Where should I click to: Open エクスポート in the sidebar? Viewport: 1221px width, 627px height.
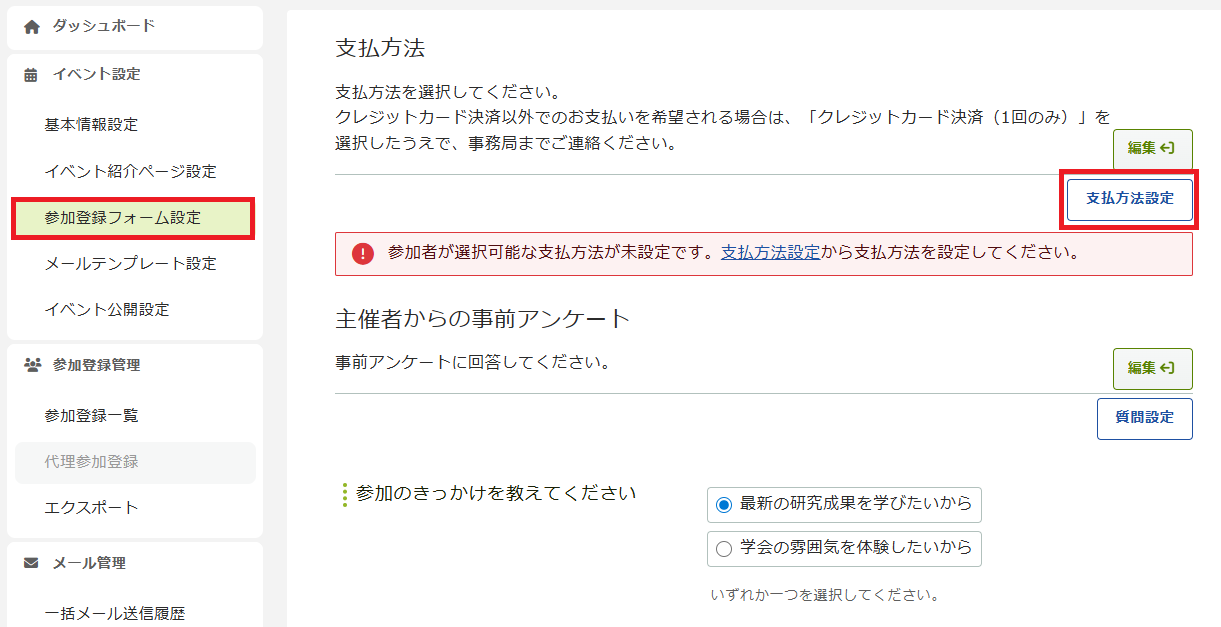(x=91, y=507)
